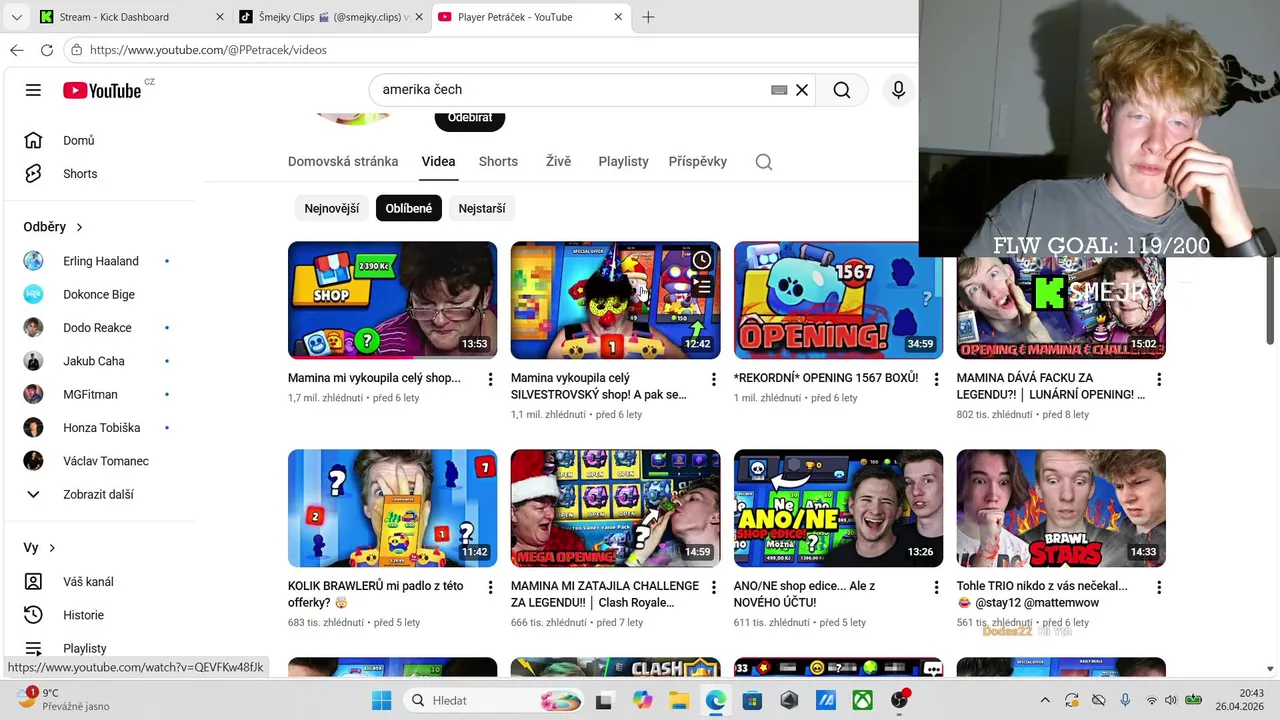Image resolution: width=1280 pixels, height=720 pixels.
Task: Open a new browser tab with plus button
Action: pos(648,17)
